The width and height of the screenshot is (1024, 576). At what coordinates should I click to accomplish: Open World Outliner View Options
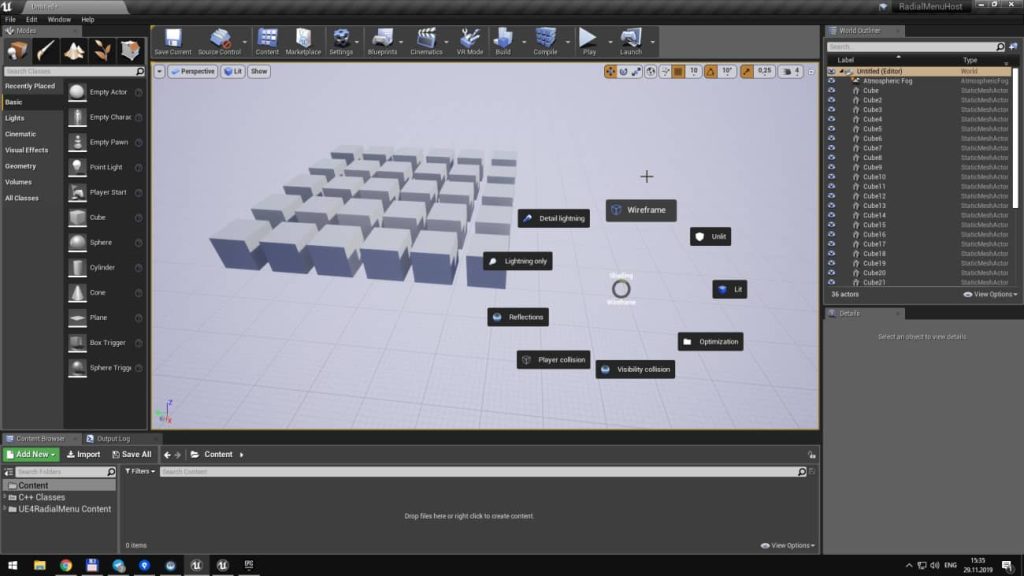pos(990,295)
